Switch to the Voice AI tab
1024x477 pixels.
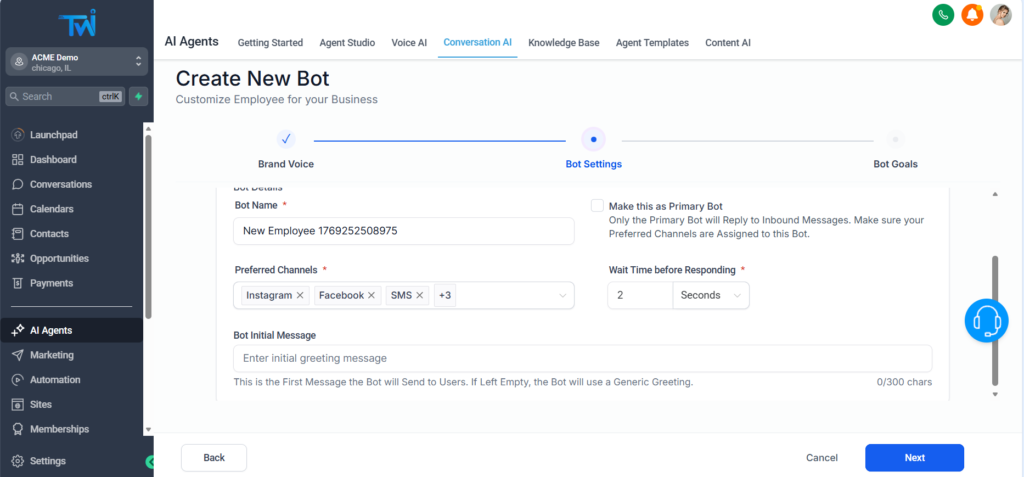(409, 43)
